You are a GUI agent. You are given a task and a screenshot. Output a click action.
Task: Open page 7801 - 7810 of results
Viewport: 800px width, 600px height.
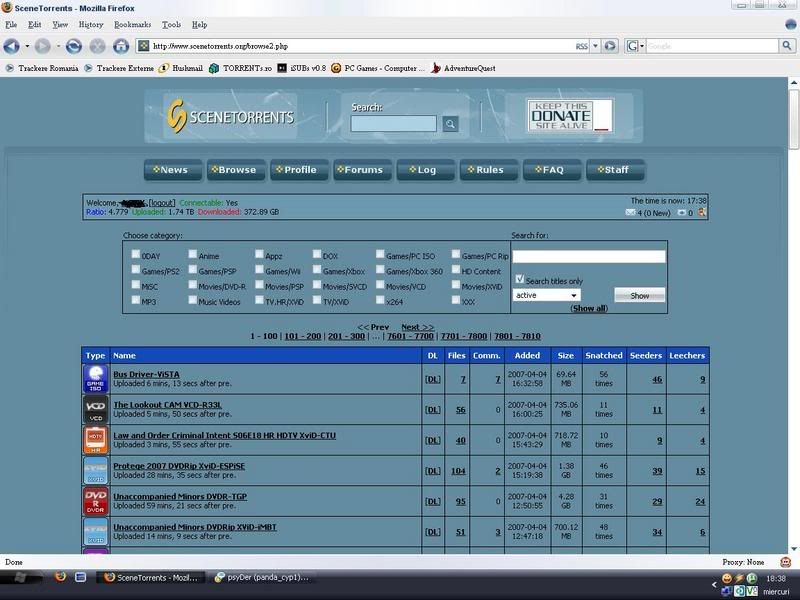(x=517, y=336)
